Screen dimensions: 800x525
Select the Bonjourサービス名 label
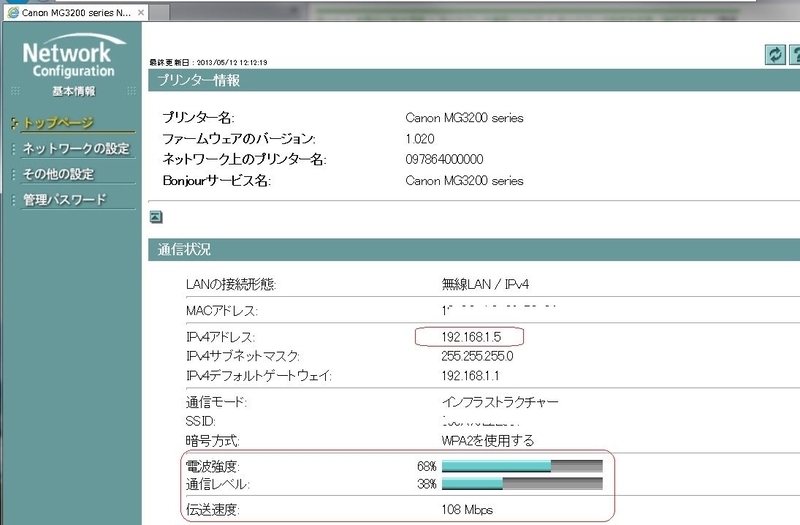[217, 181]
